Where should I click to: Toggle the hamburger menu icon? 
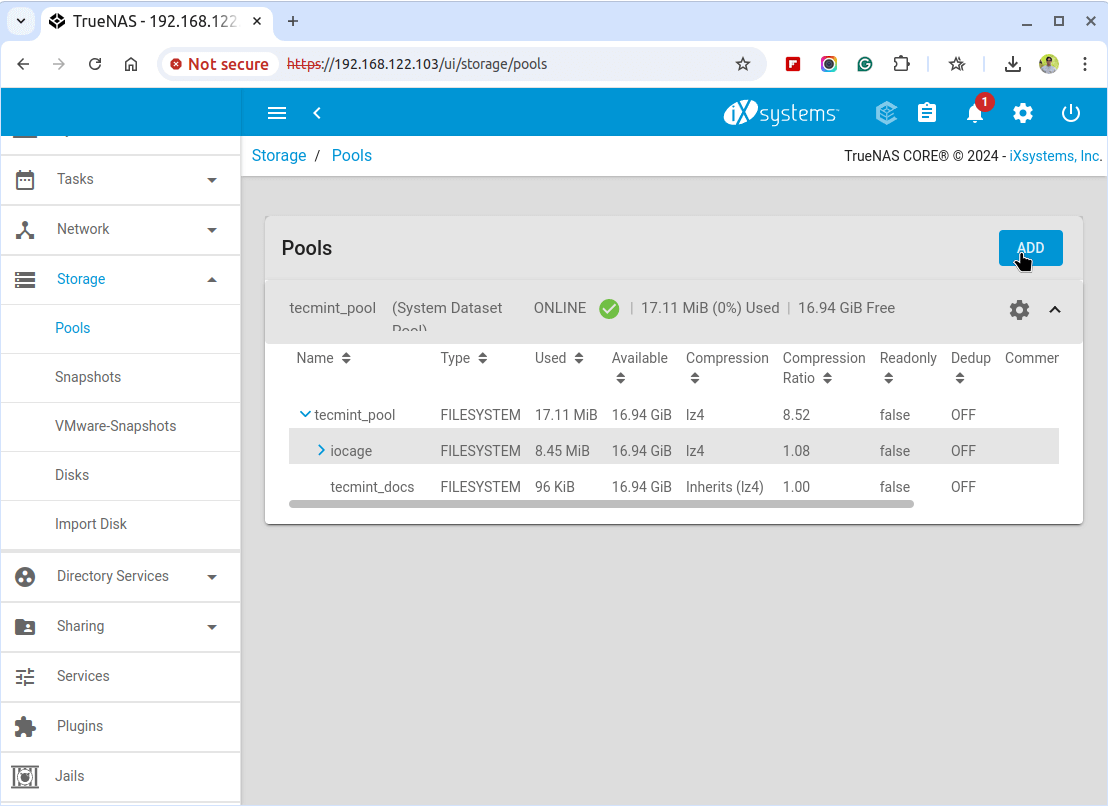pos(277,113)
